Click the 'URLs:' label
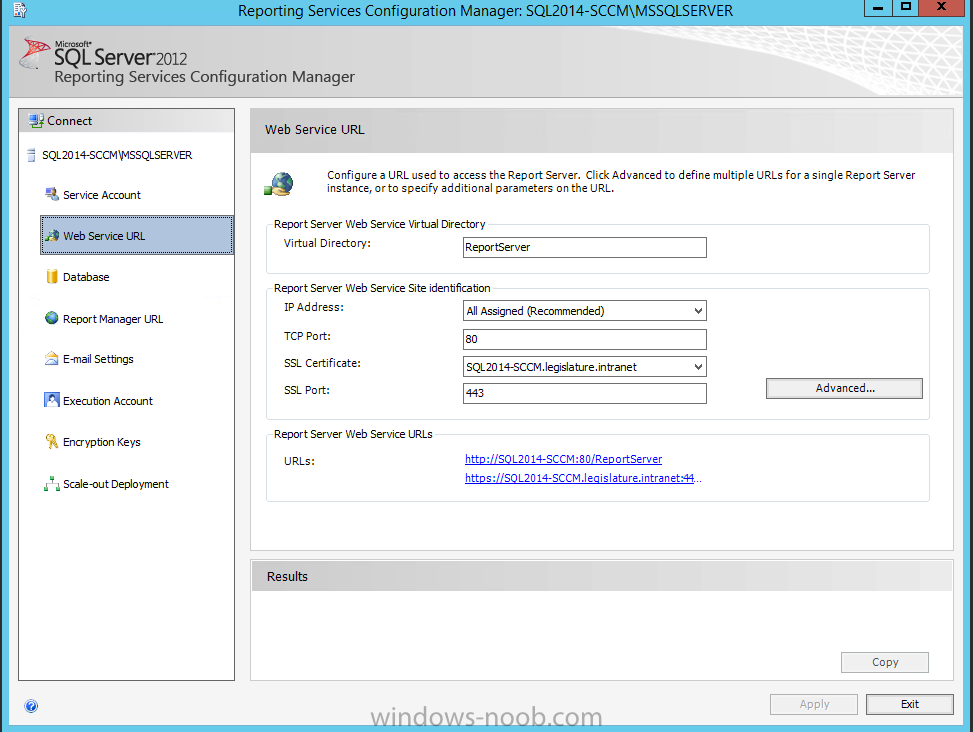Image resolution: width=973 pixels, height=732 pixels. click(x=299, y=462)
